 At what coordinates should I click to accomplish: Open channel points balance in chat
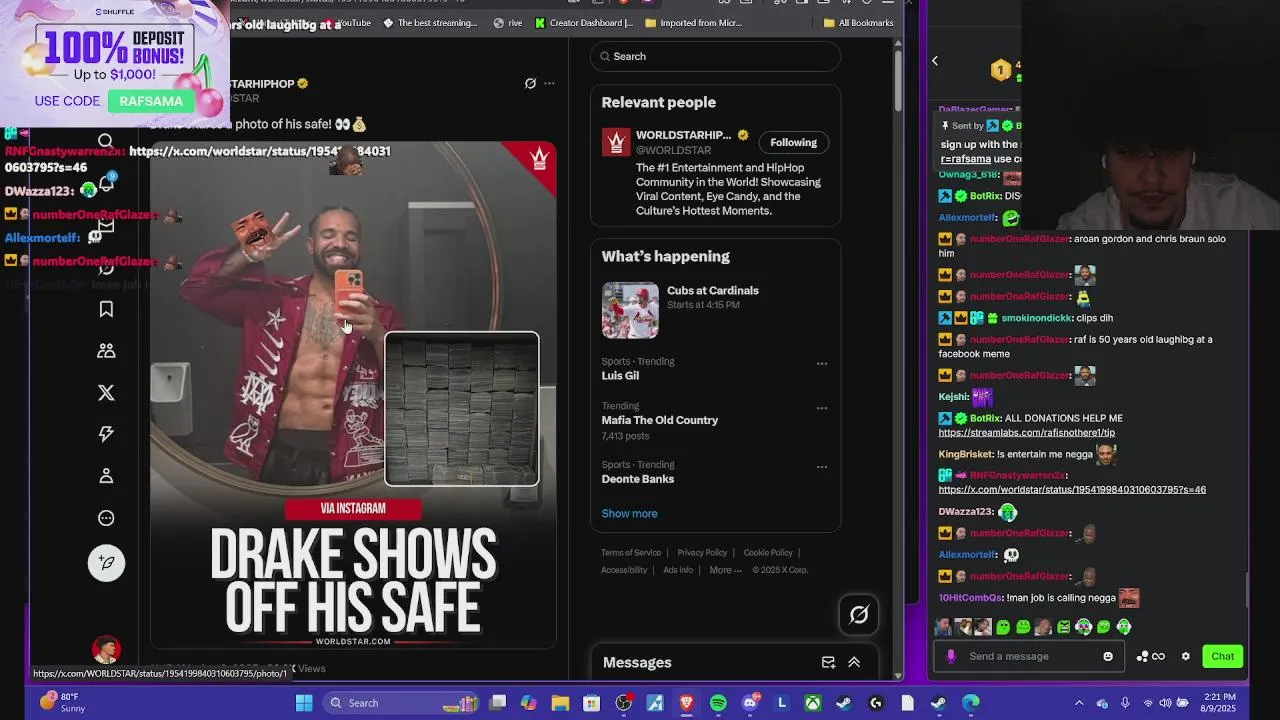(1150, 656)
